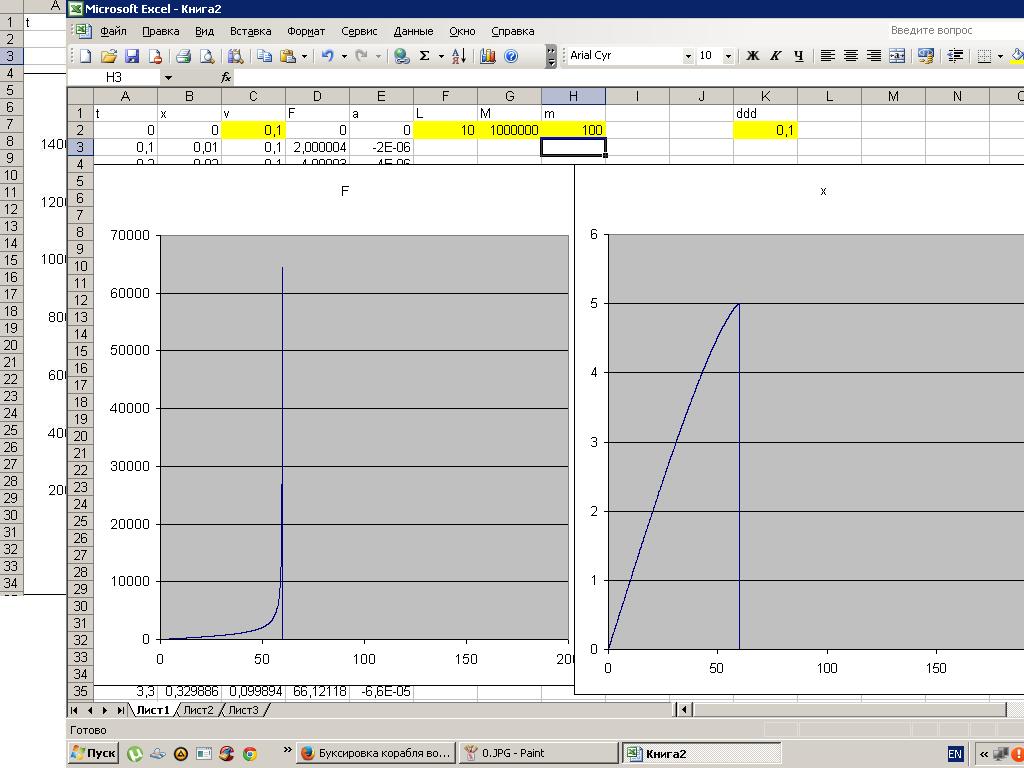Sort ascending with the sort icon
Screen dimensions: 1024x768
tap(459, 56)
